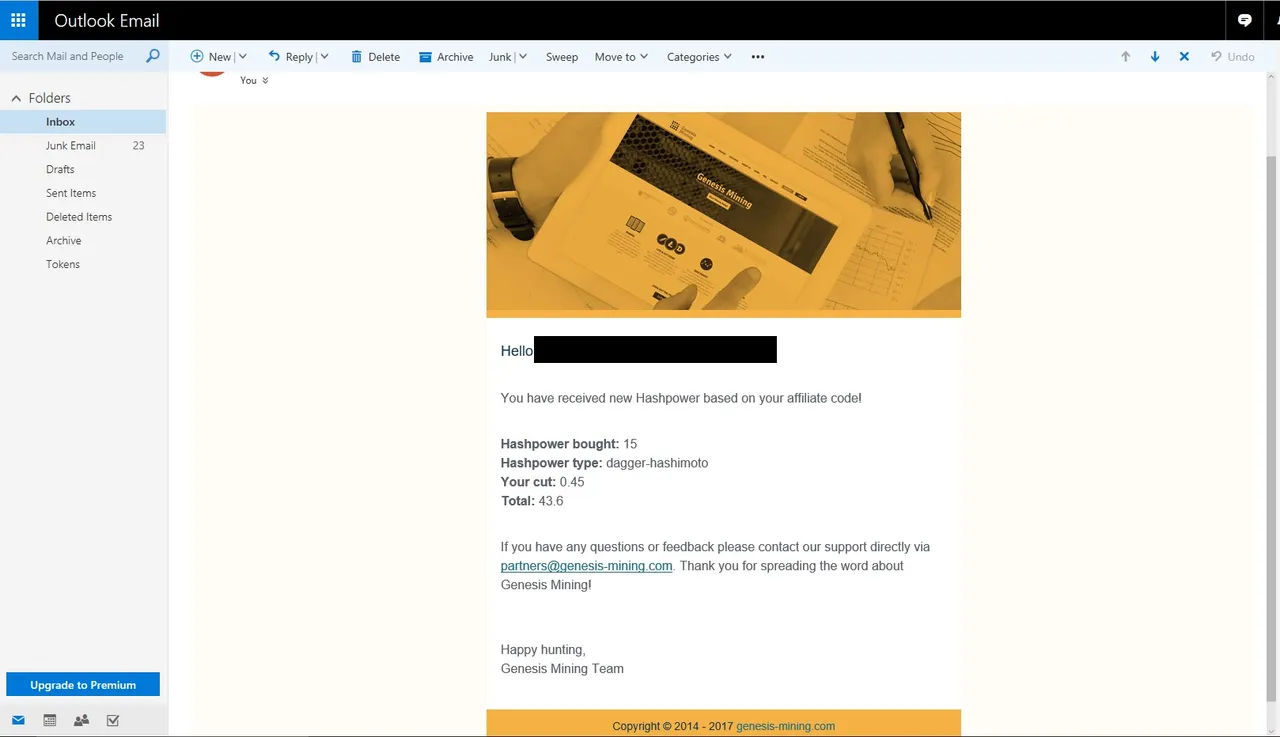1280x737 pixels.
Task: Open the genesis-mining.com footer link
Action: coord(785,726)
